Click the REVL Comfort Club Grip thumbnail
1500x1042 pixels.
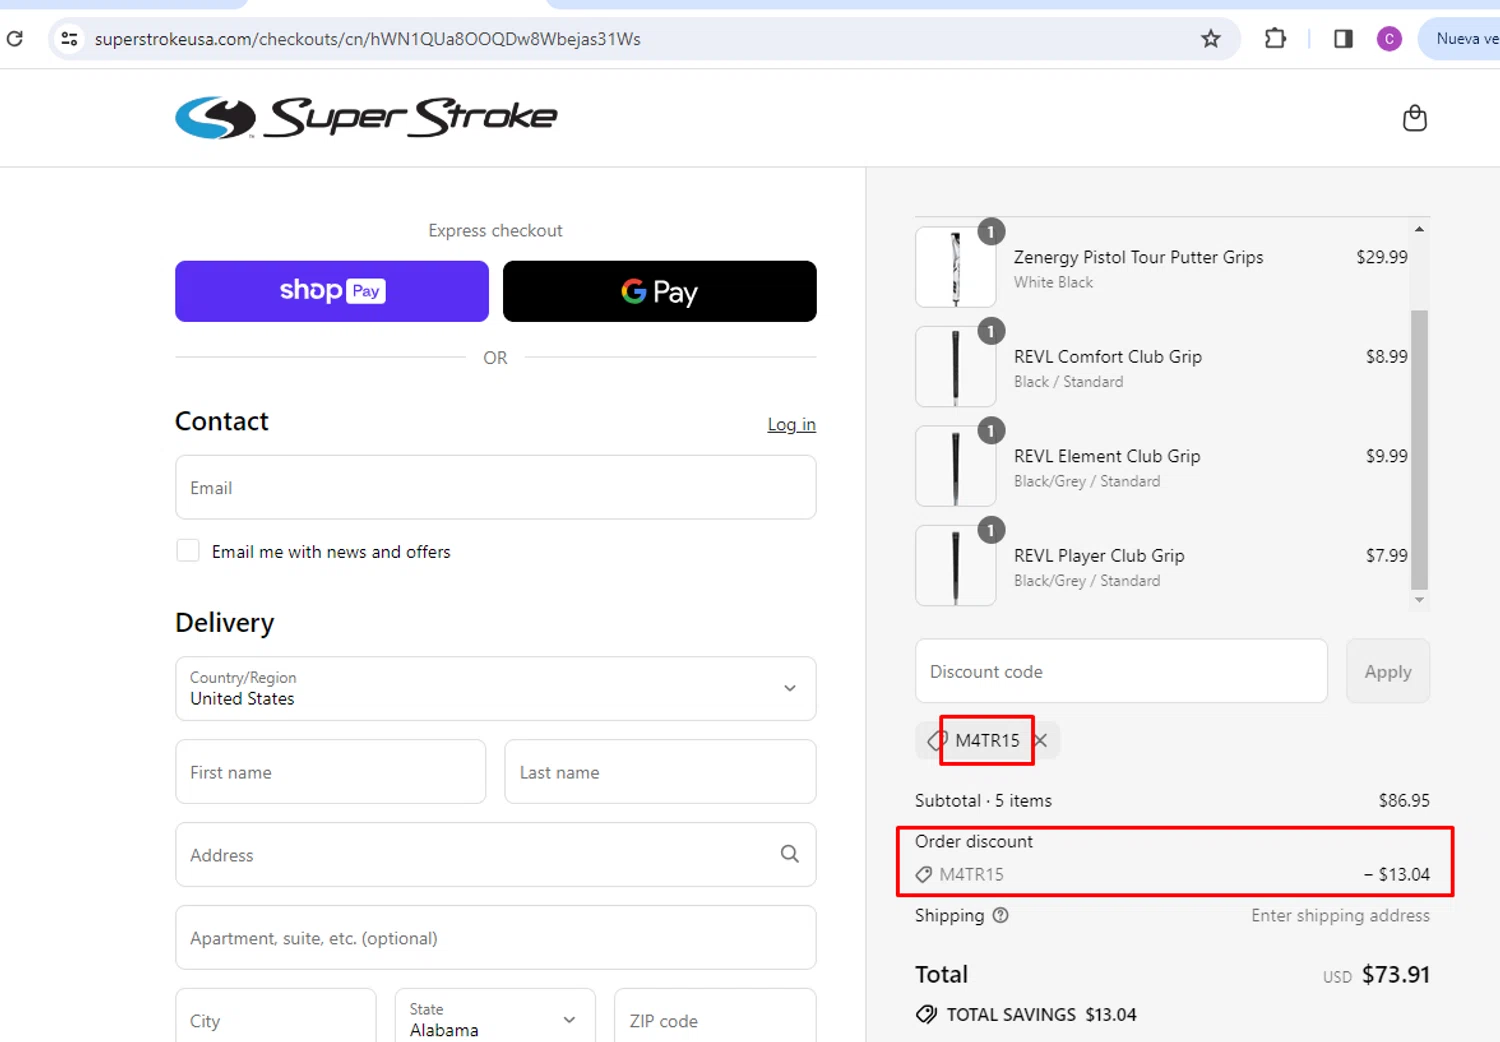coord(955,366)
